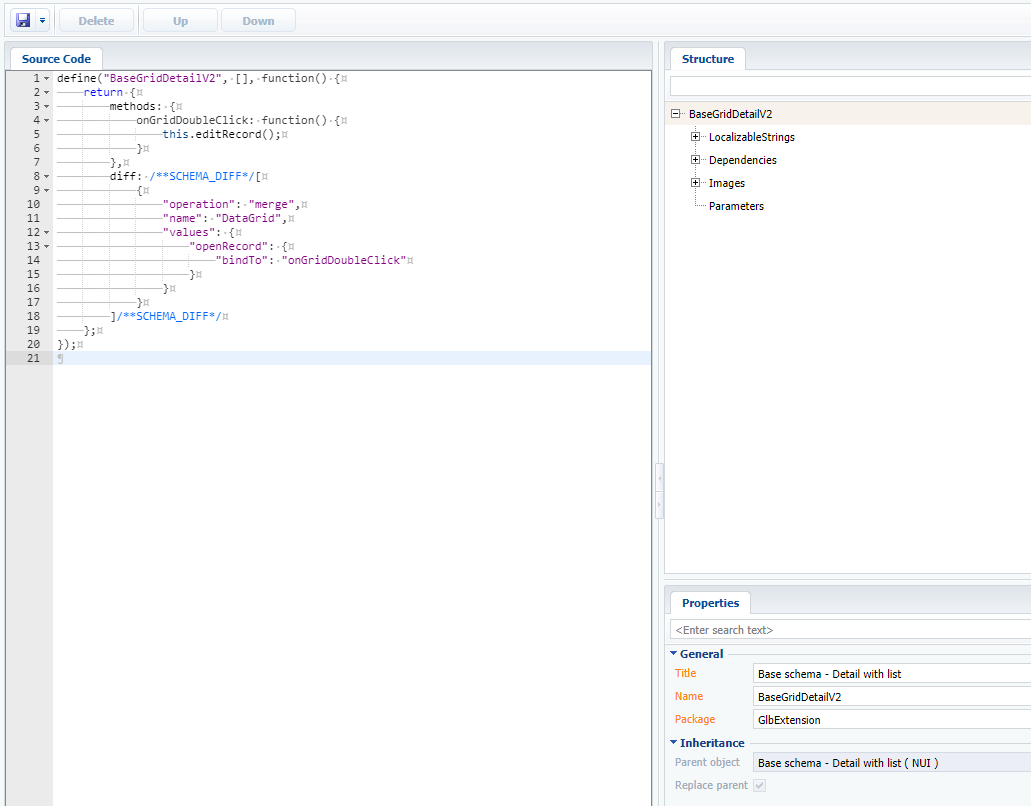
Task: Expand the LocalizableStrings tree node
Action: pyautogui.click(x=696, y=137)
